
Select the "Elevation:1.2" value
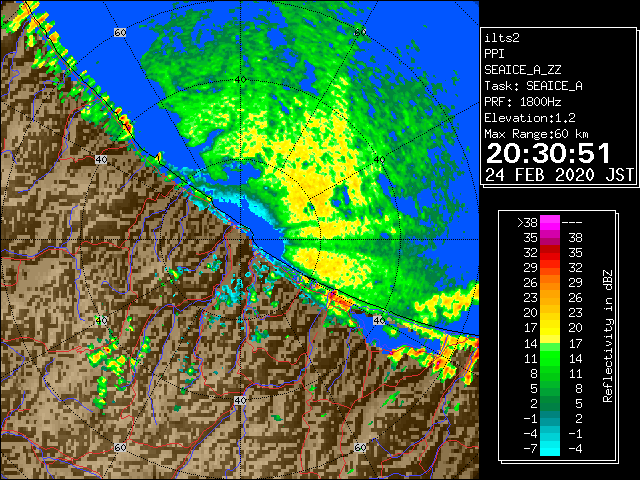530,118
